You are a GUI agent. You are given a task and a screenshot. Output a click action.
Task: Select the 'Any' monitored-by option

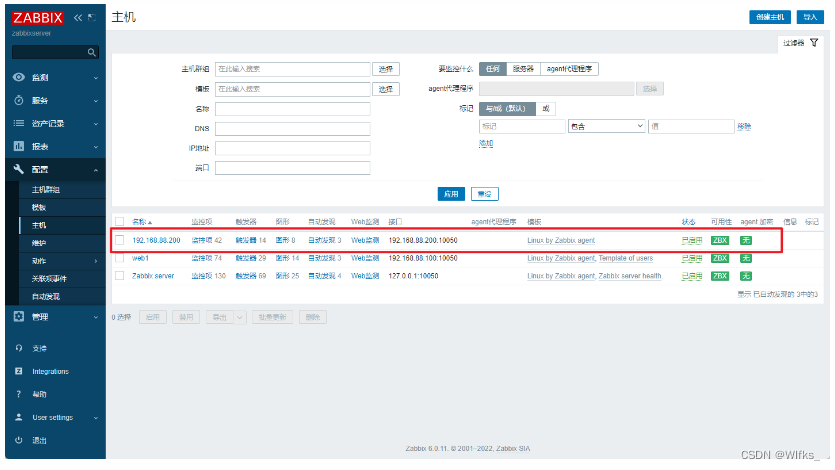[493, 69]
